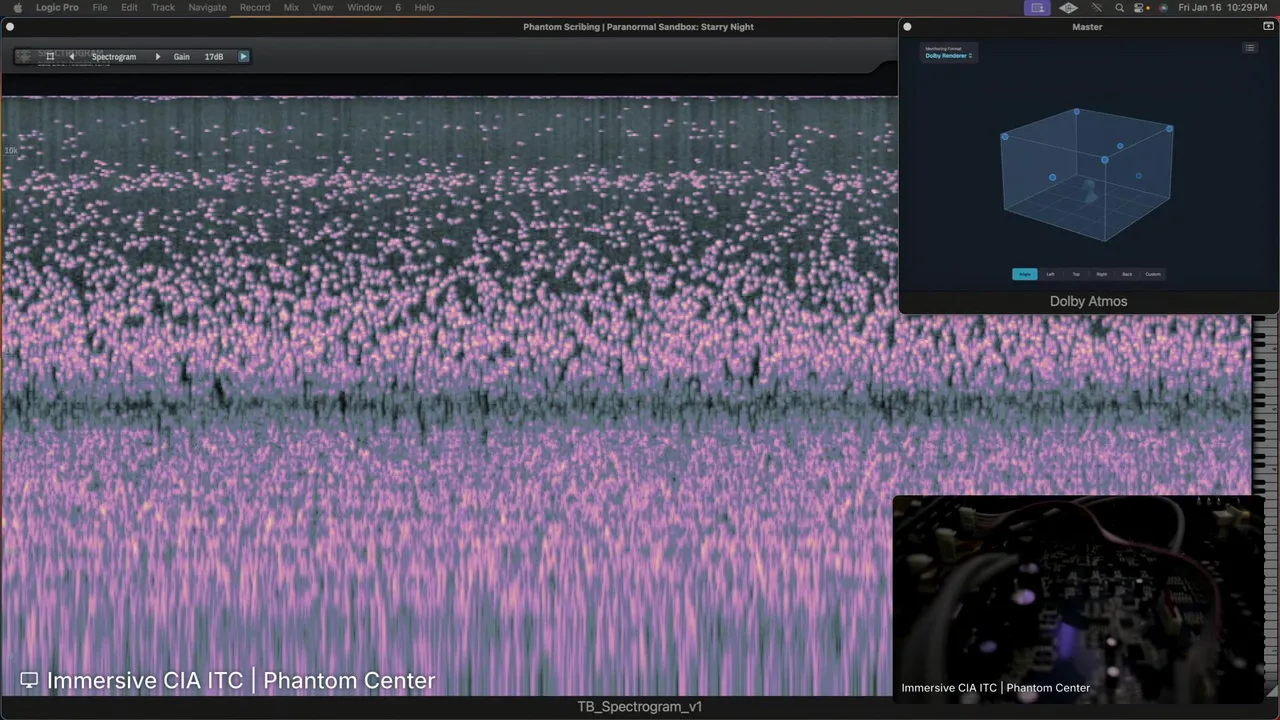Open the Logic Pro application menu
The width and height of the screenshot is (1280, 720).
57,7
